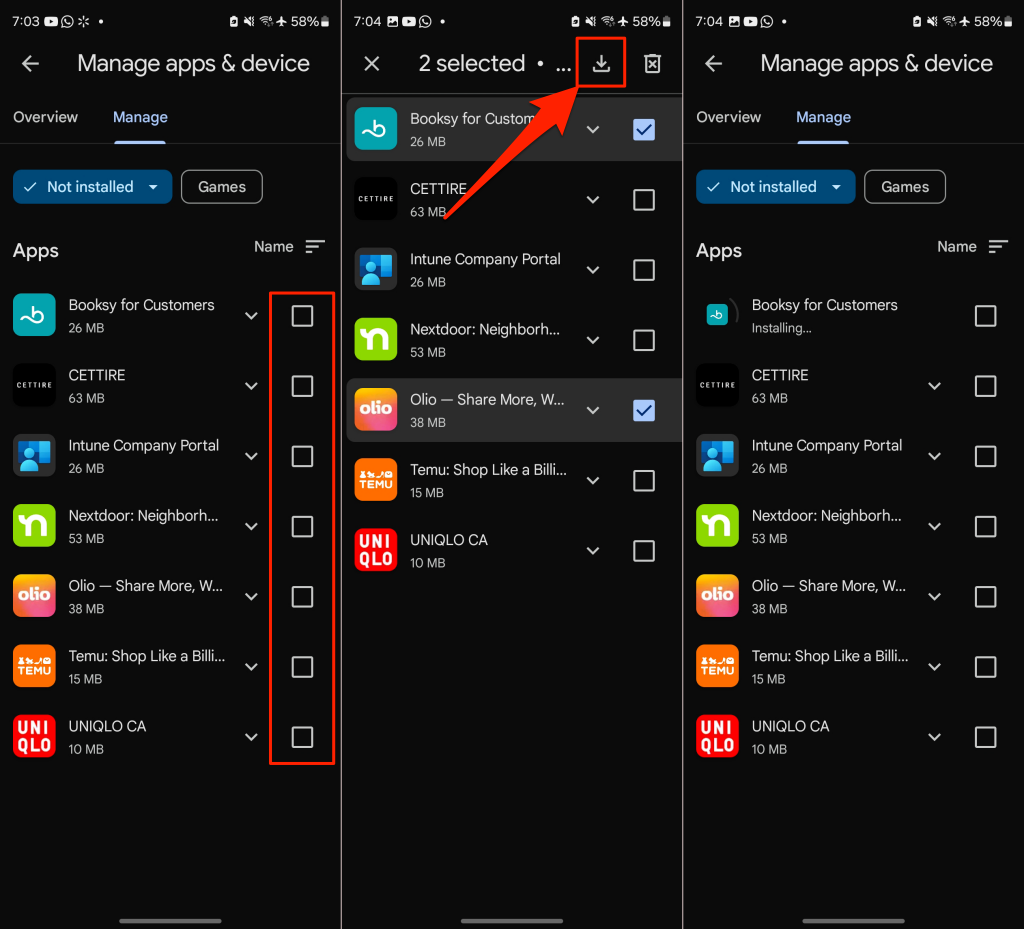Select the Manage tab

[140, 117]
